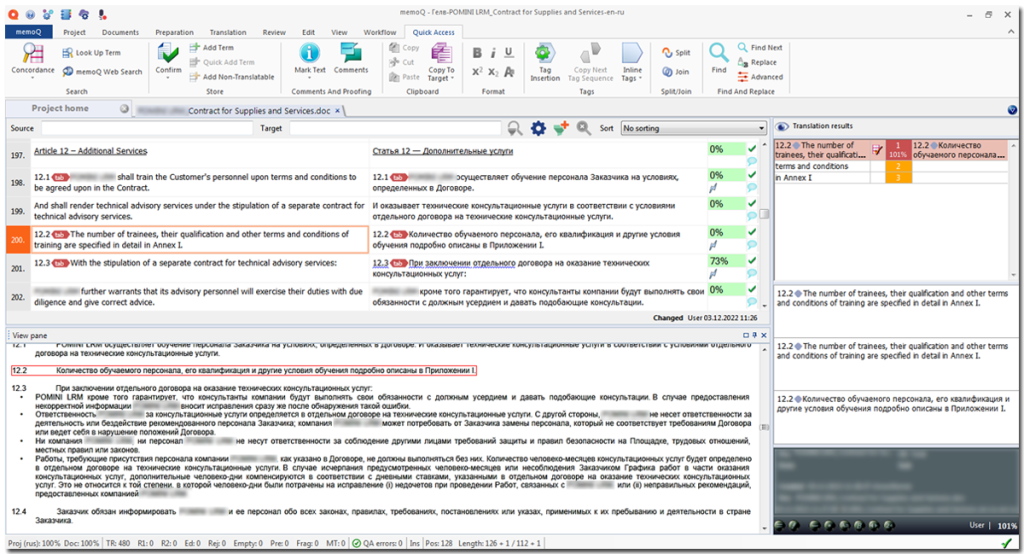This screenshot has width=1024, height=554.
Task: Switch to the Workflow ribbon tab
Action: tap(379, 33)
